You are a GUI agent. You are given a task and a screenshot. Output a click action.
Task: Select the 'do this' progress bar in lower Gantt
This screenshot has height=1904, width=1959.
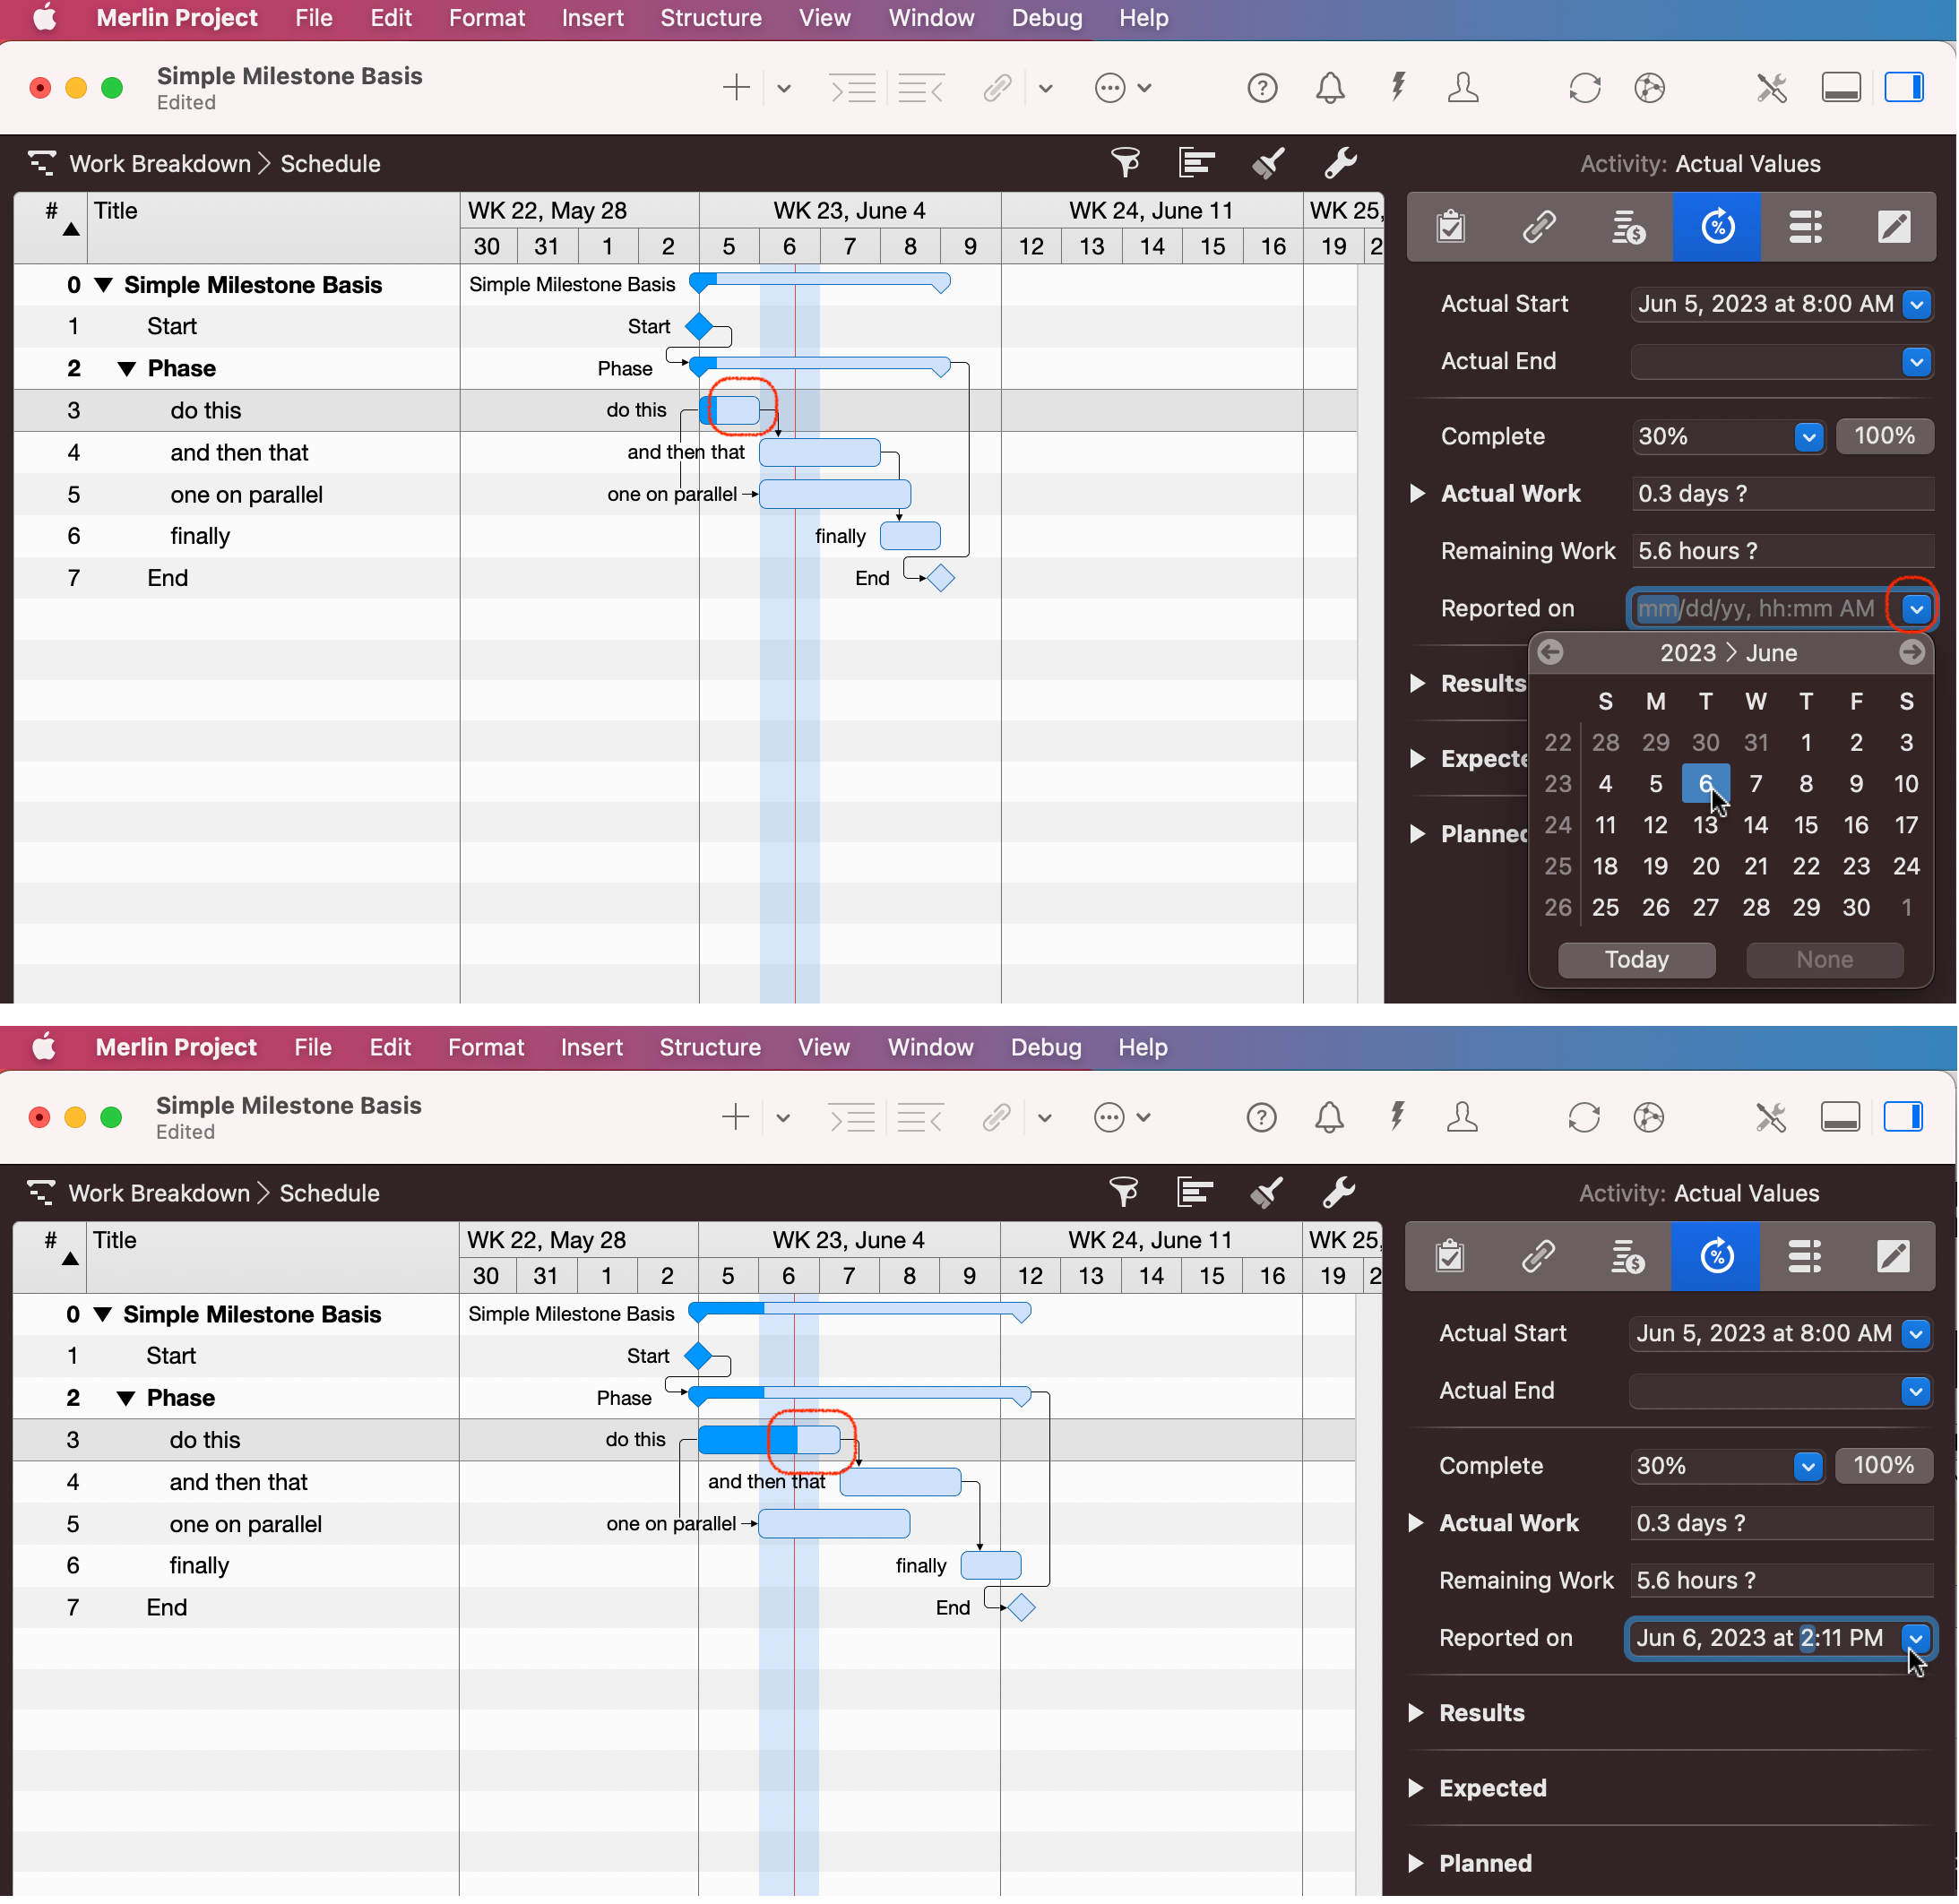[770, 1441]
